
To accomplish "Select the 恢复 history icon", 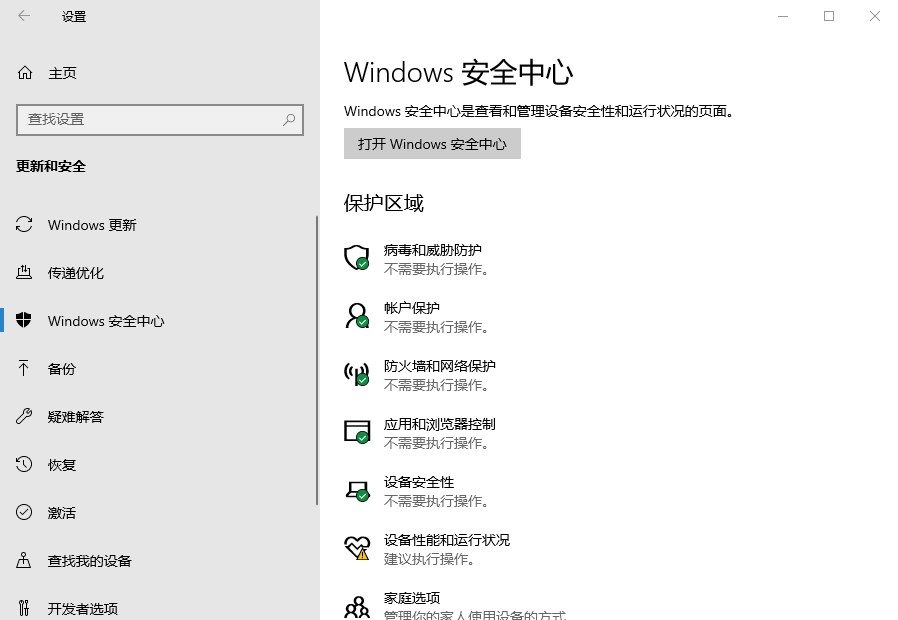I will point(24,464).
